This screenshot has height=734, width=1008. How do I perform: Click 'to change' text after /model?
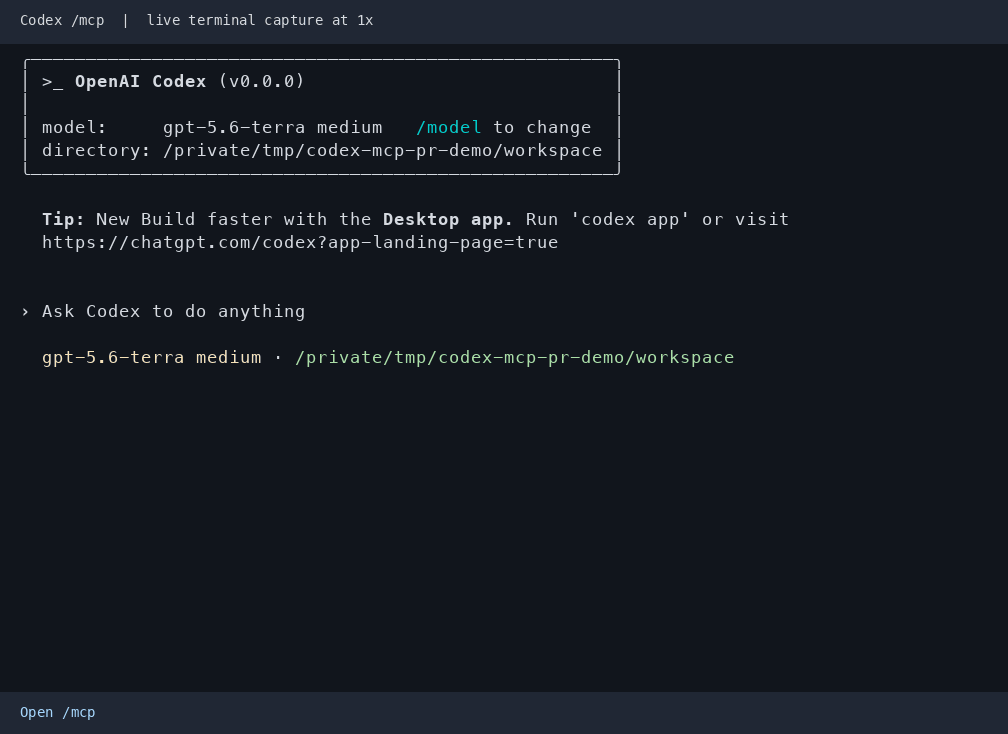(x=542, y=127)
